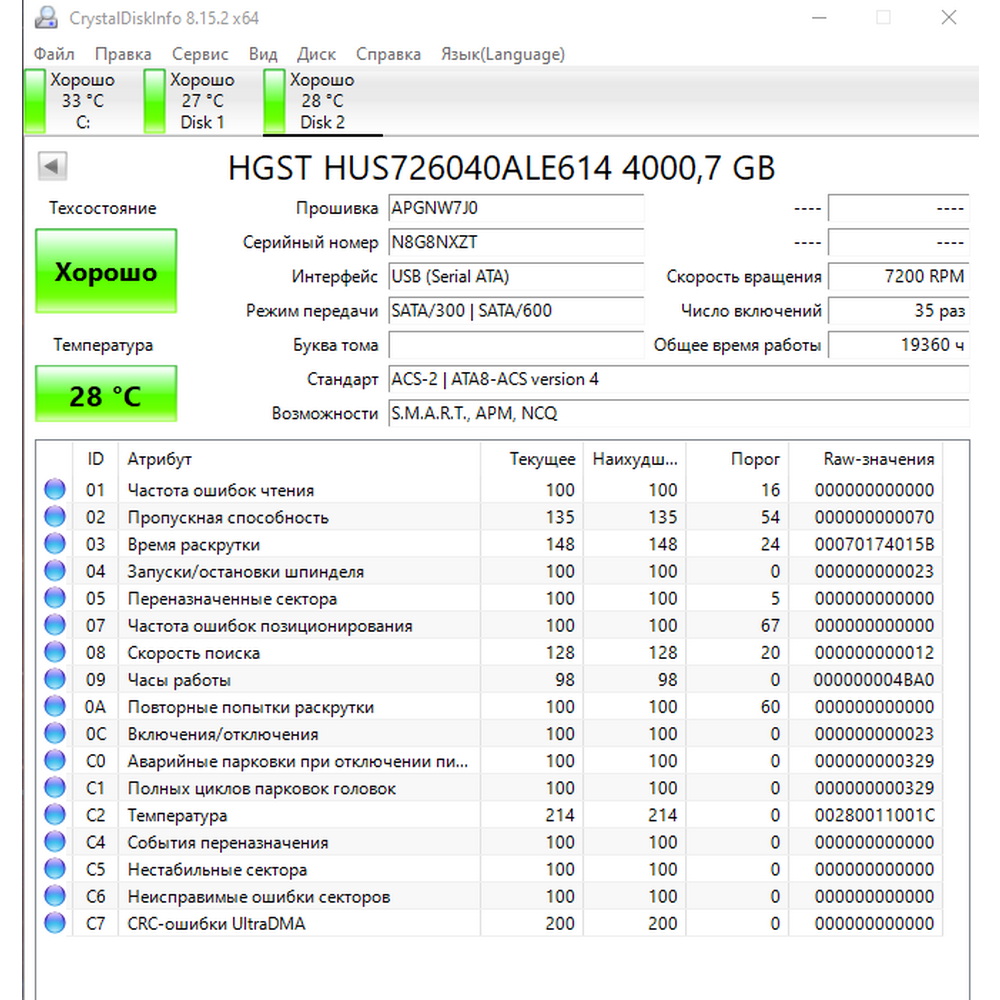Click the ID column header

(x=95, y=459)
